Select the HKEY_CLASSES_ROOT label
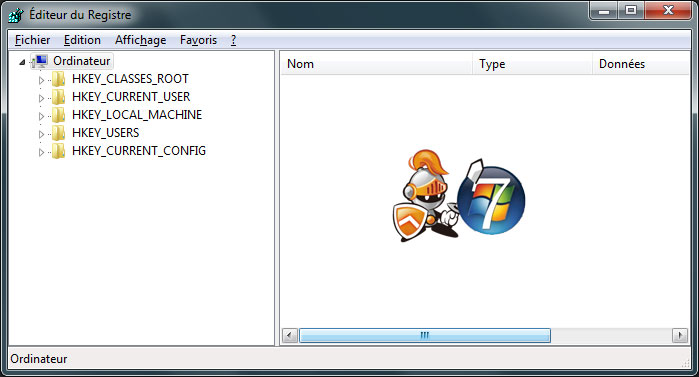The image size is (699, 377). point(130,79)
